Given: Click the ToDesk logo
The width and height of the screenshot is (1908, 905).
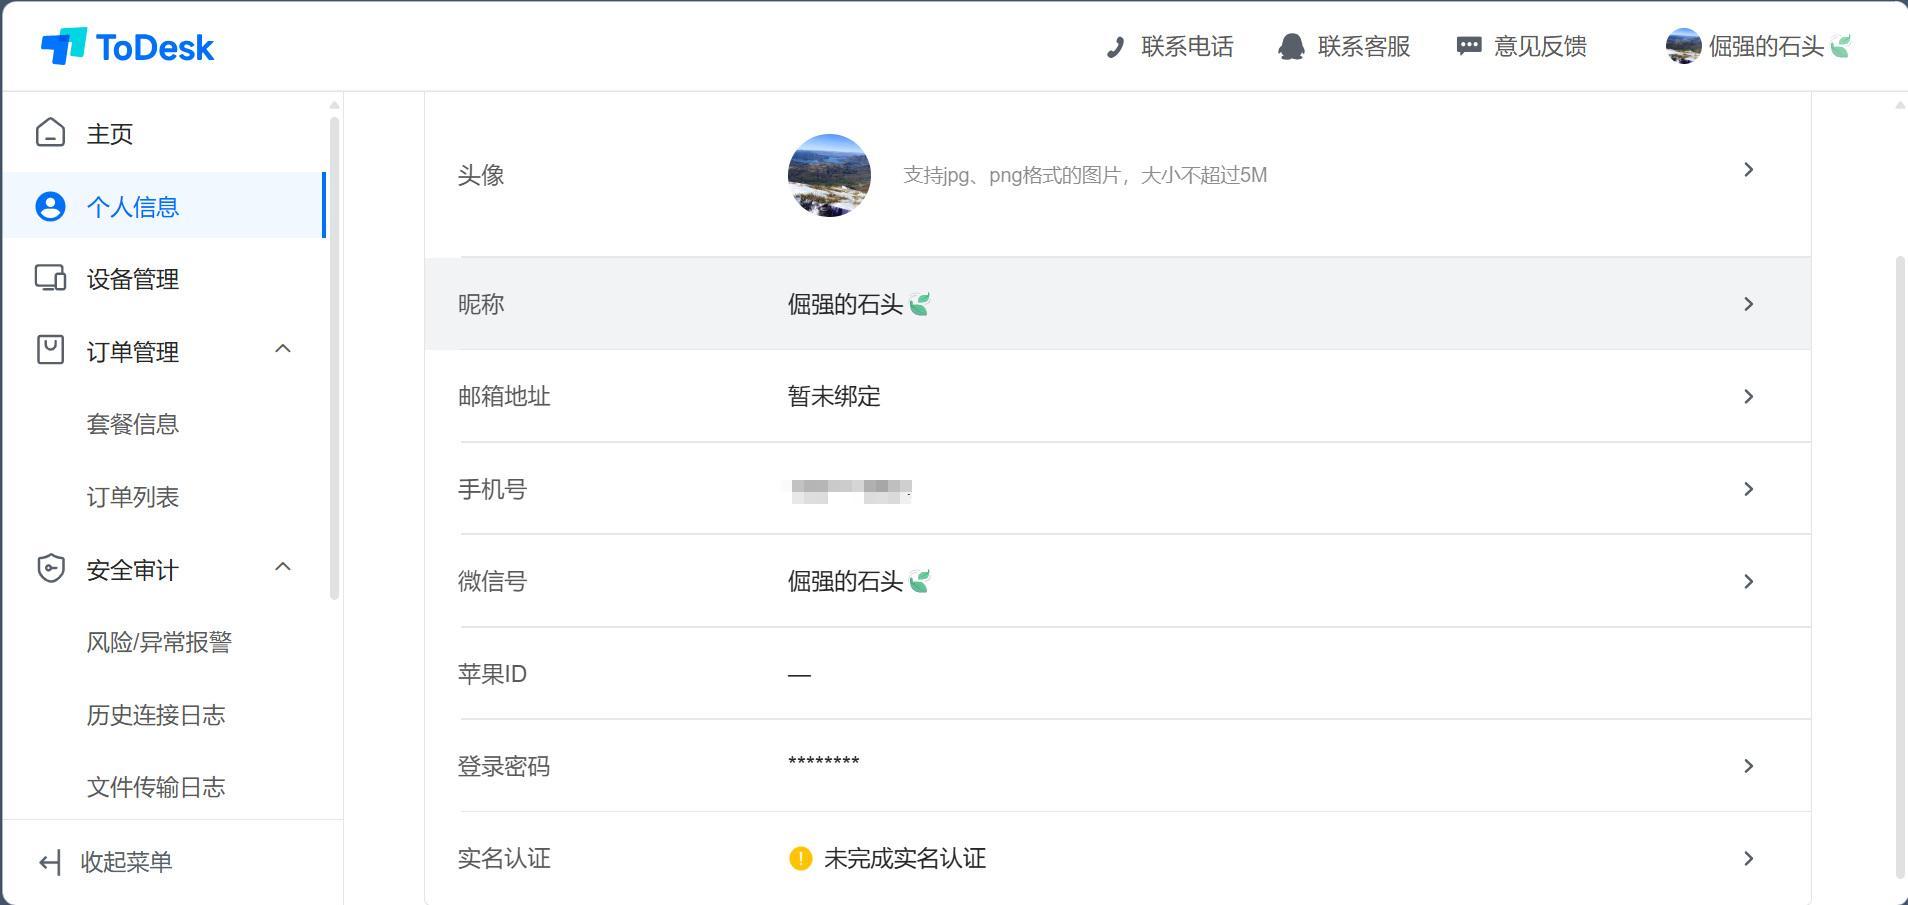Looking at the screenshot, I should pos(127,46).
